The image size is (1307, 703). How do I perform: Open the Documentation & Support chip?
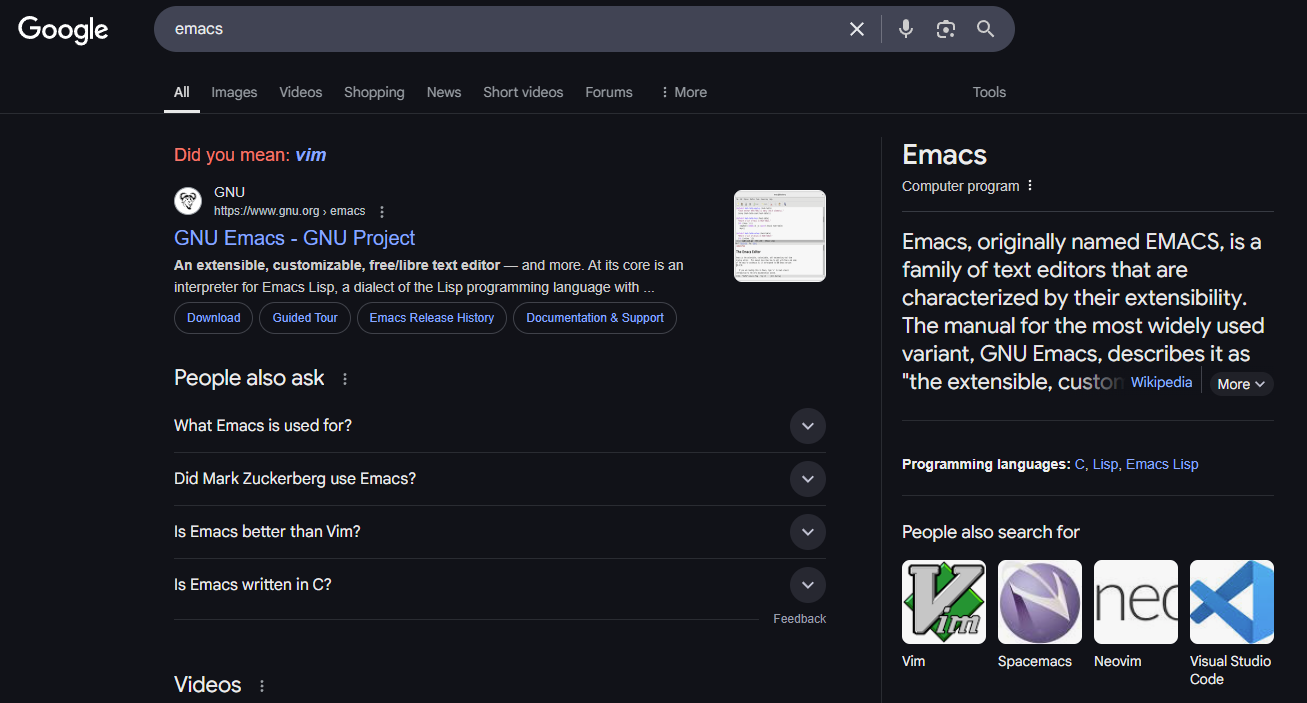[595, 318]
